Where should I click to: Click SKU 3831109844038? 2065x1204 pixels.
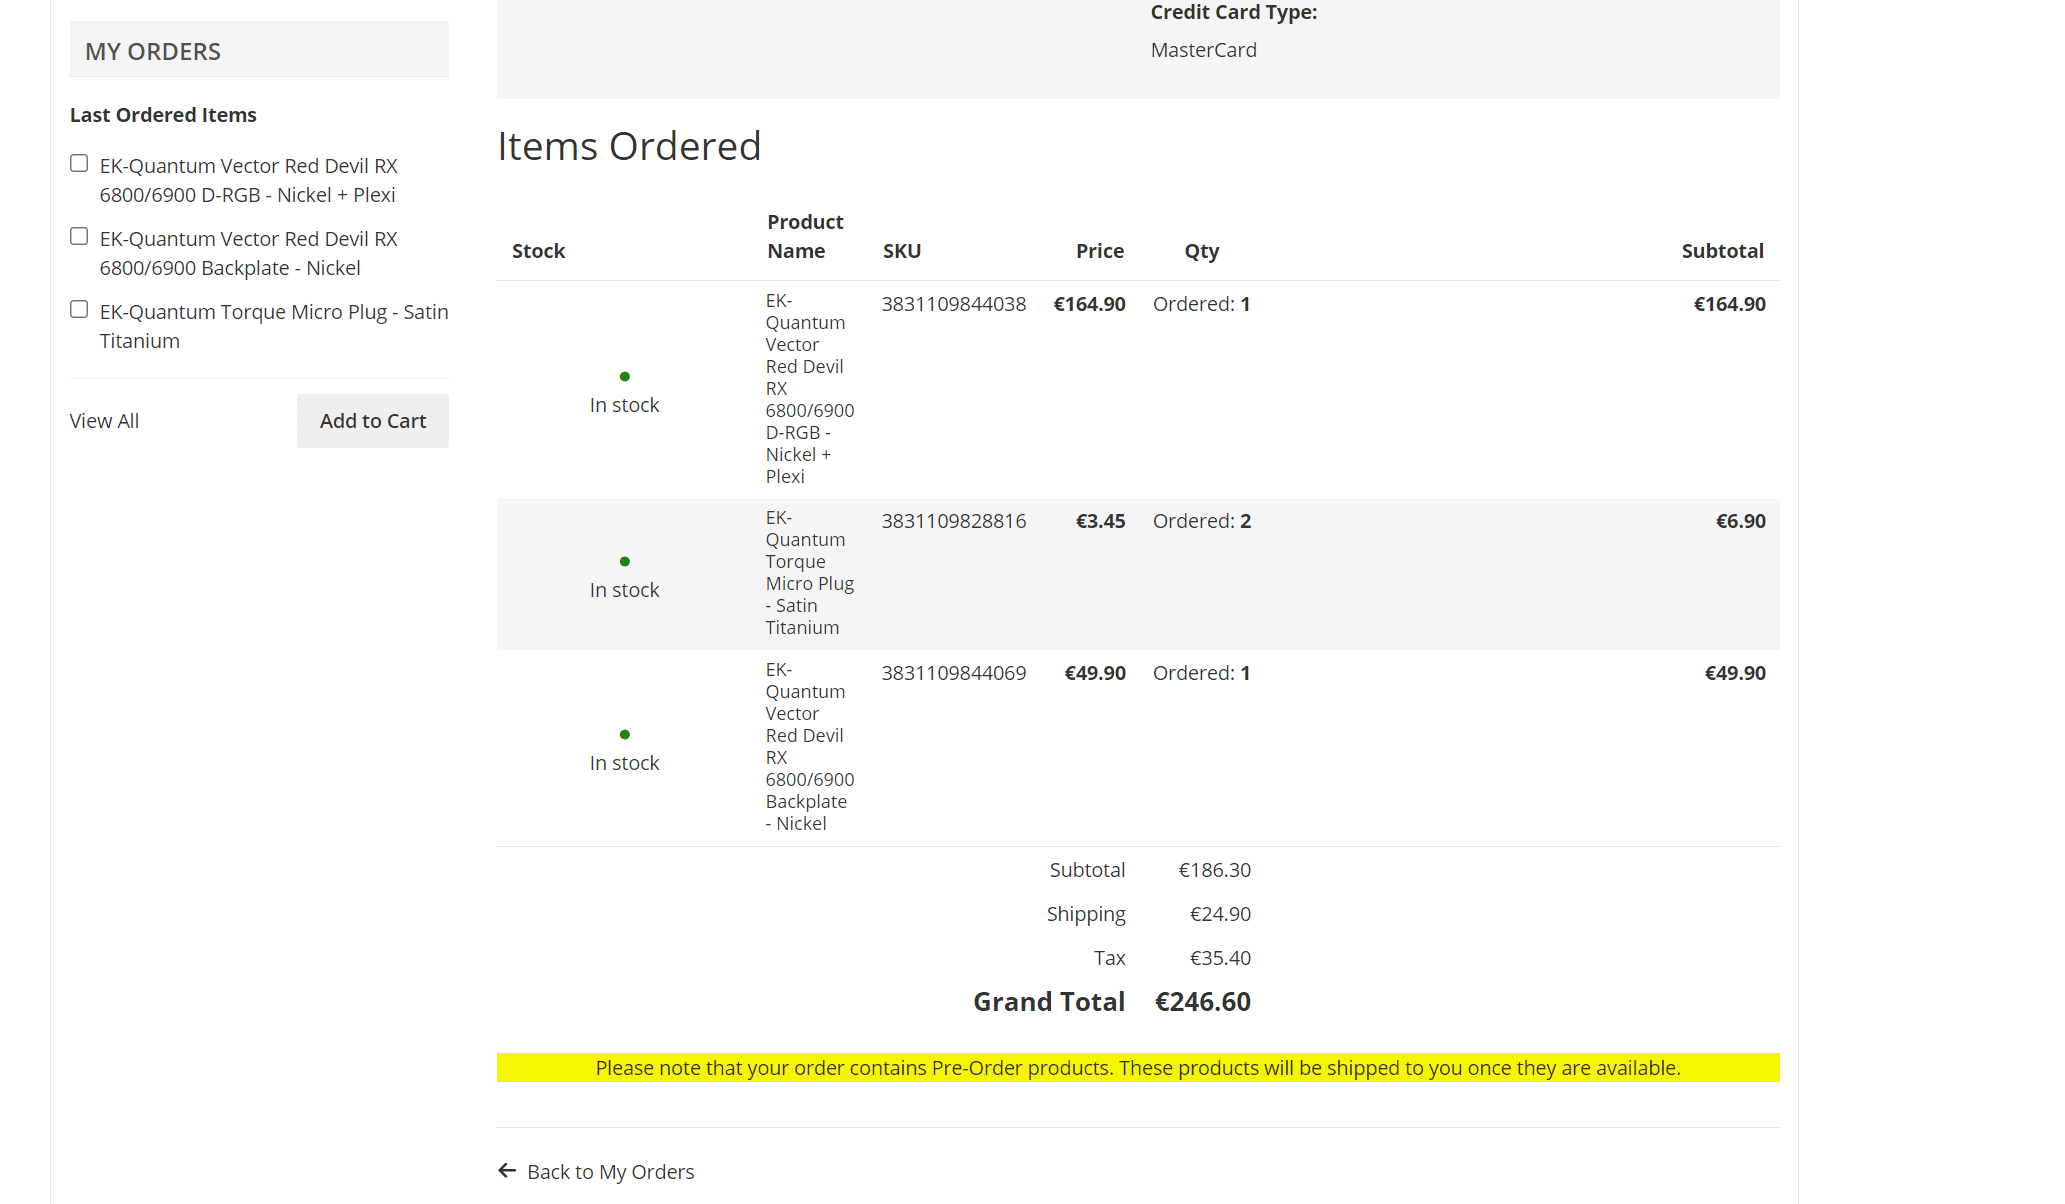pyautogui.click(x=953, y=304)
